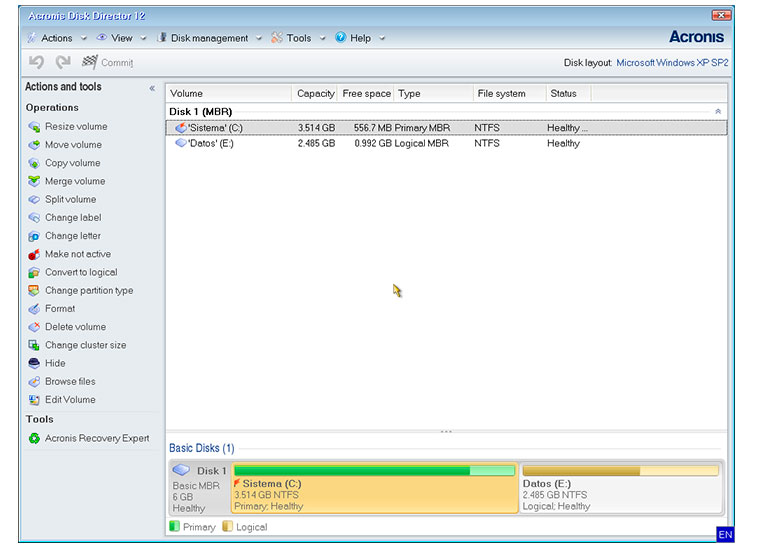Sort by the File system column header
760x548 pixels.
click(x=510, y=94)
